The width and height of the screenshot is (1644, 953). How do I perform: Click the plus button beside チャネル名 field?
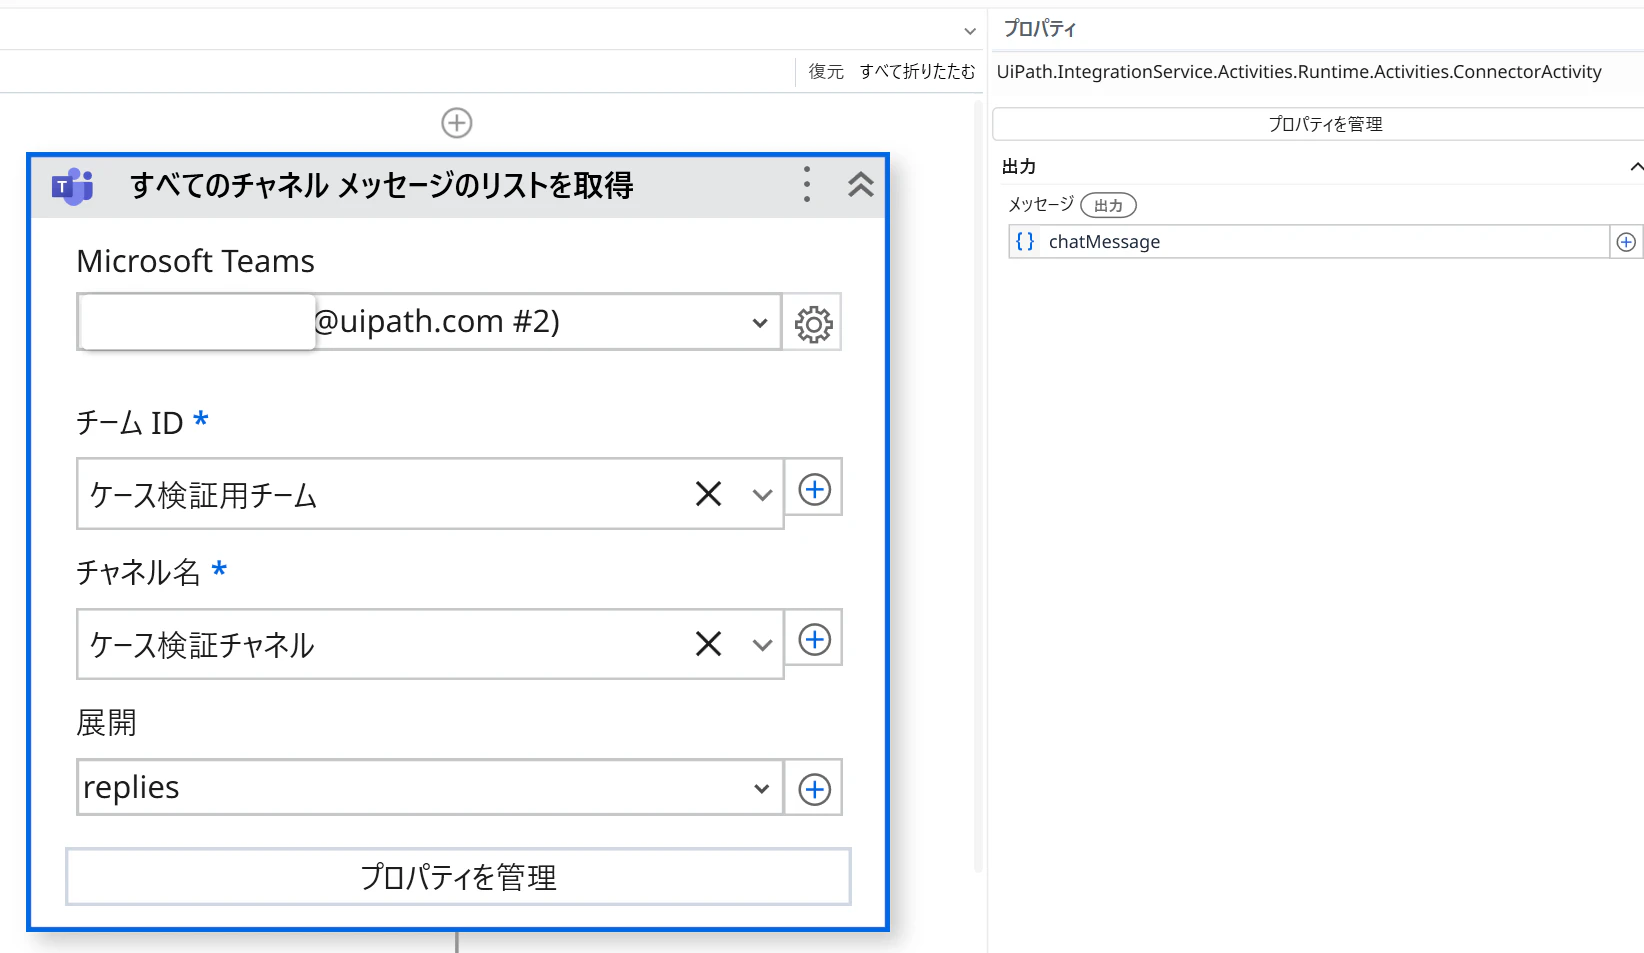point(814,639)
